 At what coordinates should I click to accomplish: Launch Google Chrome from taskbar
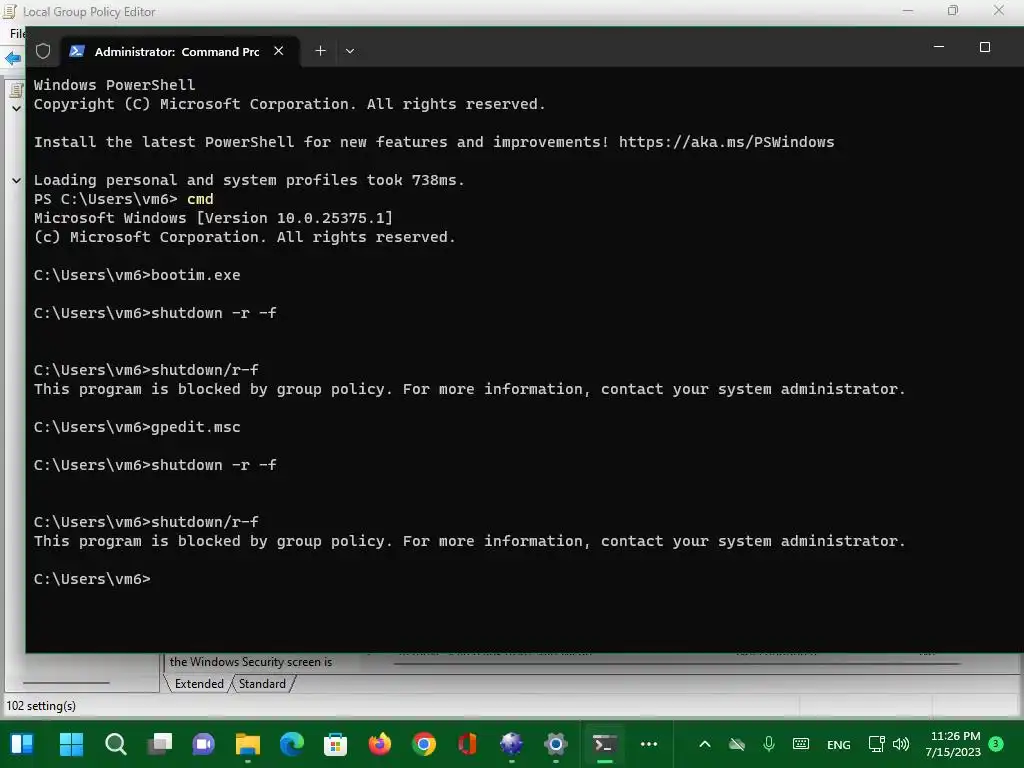[x=424, y=744]
